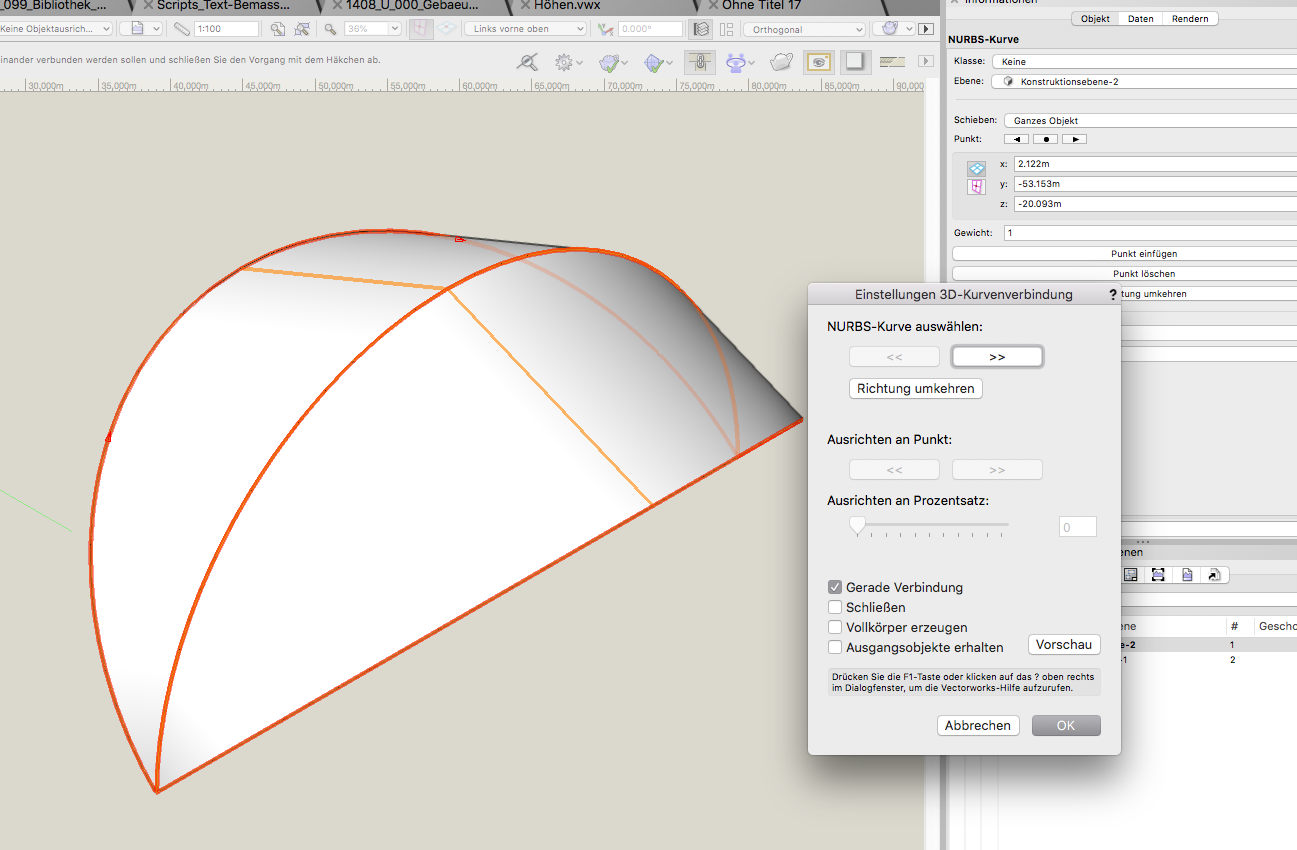Click the rotate angle icon beside 0.000°
The image size is (1297, 850).
point(604,29)
